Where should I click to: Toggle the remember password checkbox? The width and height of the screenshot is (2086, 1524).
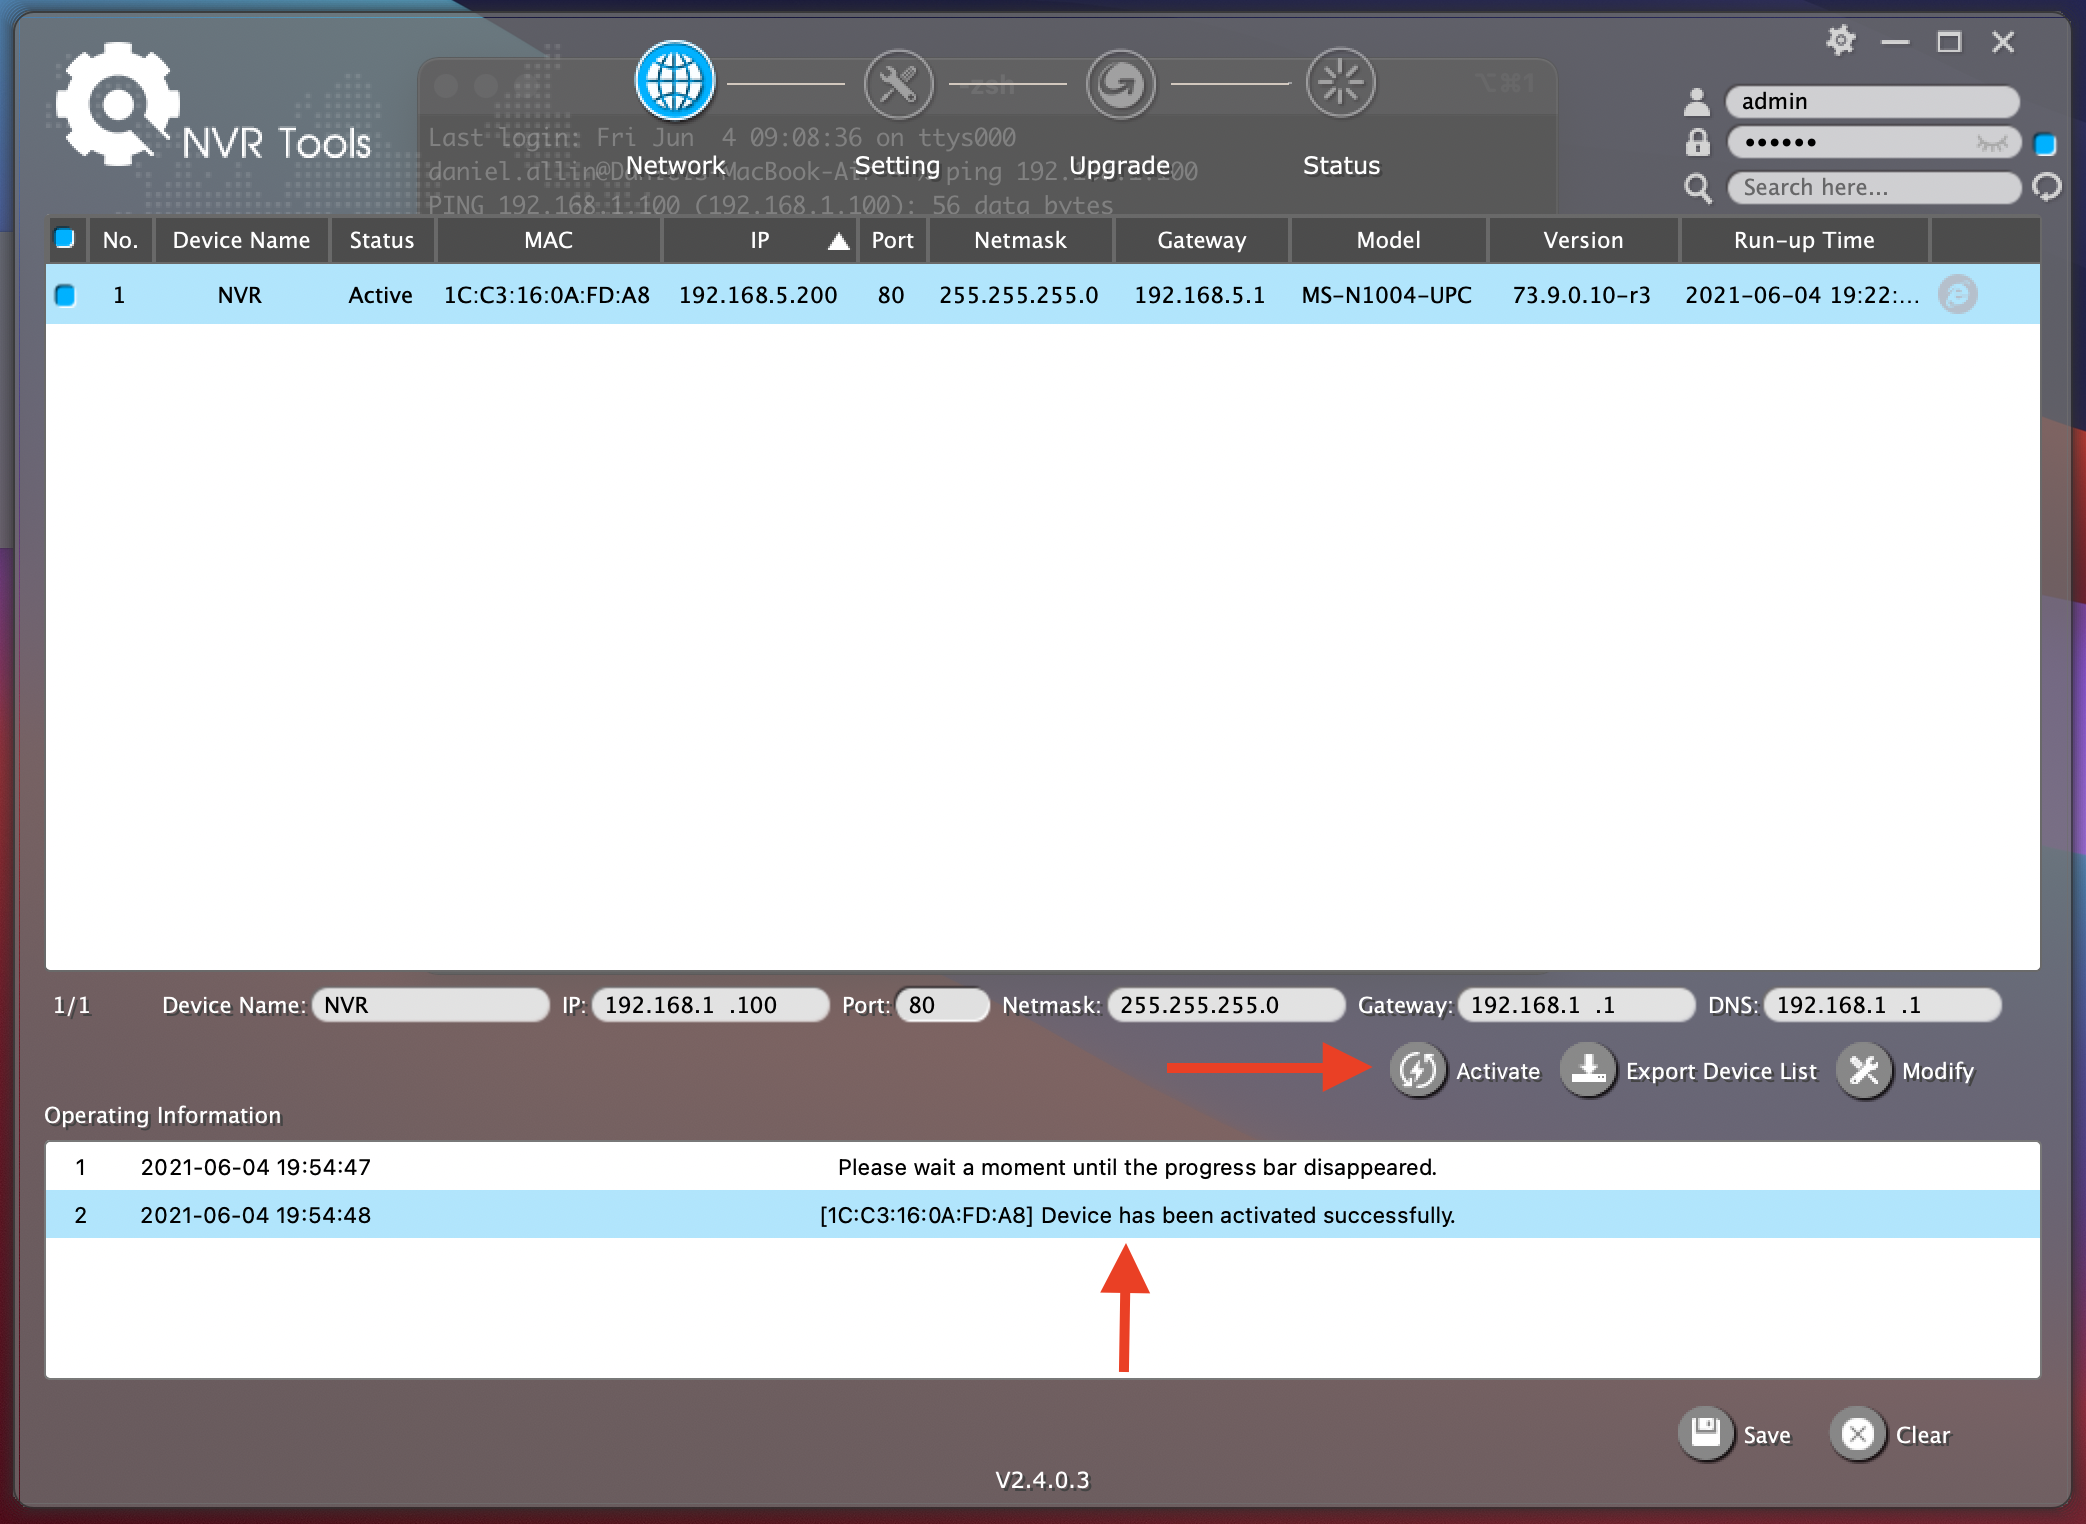tap(2046, 144)
